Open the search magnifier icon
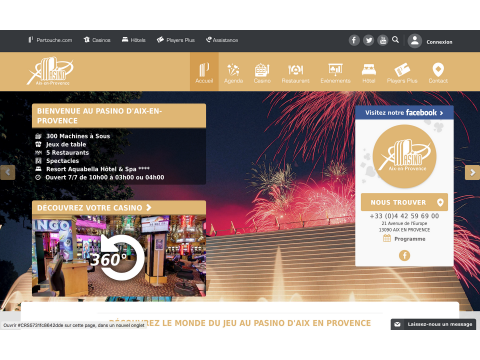The image size is (480, 360). pyautogui.click(x=396, y=40)
